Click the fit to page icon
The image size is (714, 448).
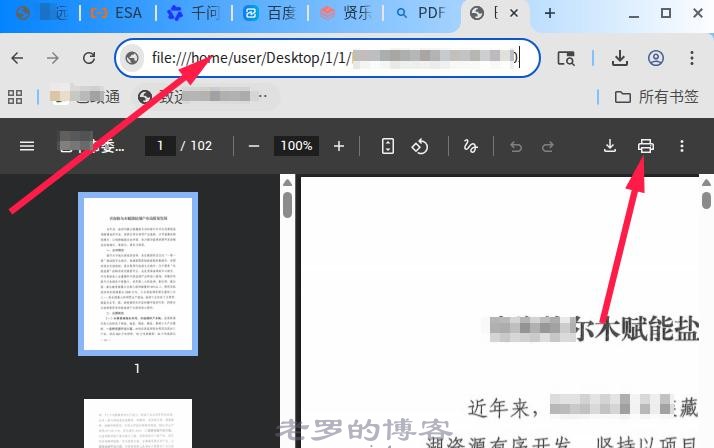click(388, 146)
